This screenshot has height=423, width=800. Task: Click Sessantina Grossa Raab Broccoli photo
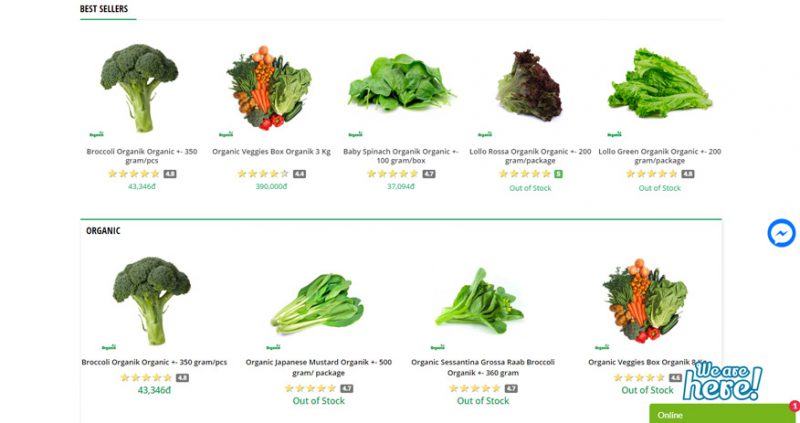[479, 301]
